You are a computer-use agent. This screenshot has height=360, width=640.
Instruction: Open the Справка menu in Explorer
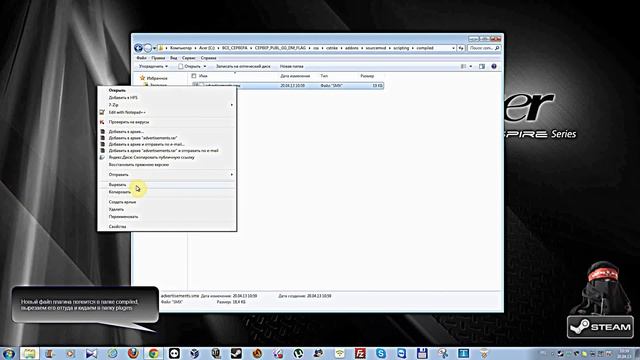[x=208, y=58]
